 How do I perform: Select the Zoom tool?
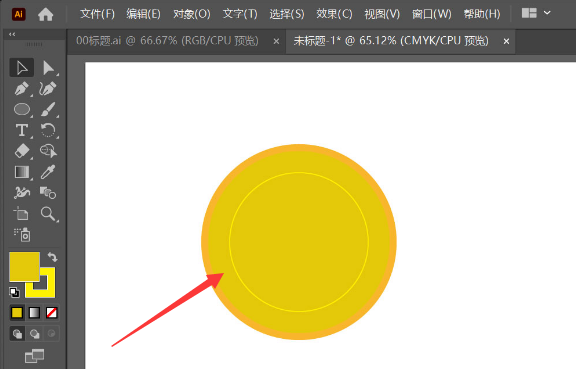tap(48, 214)
